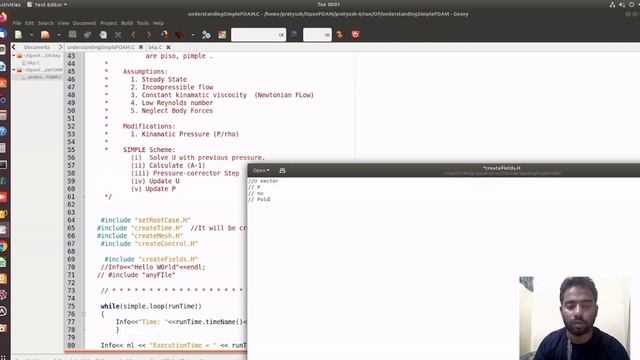Viewport: 640px width, 360px height.
Task: Click the Run/Execute gears icon
Action: 207,35
